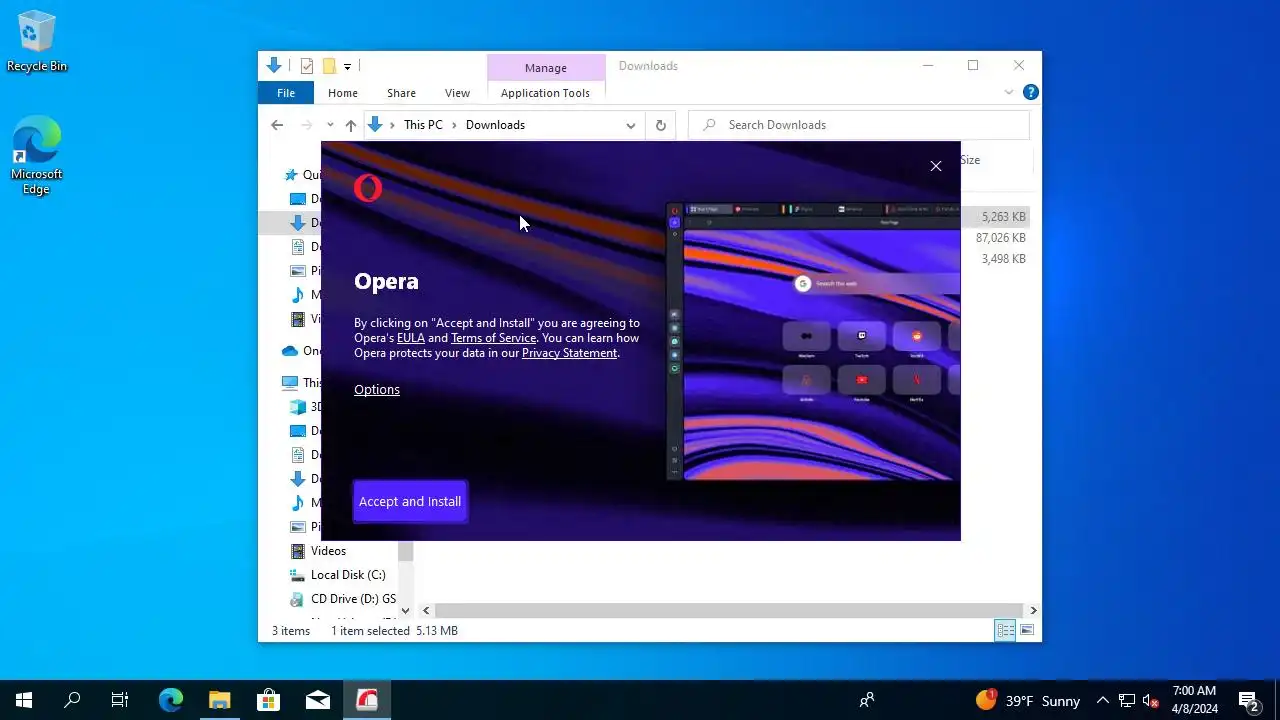Collapse the ribbon with the chevron
Image resolution: width=1280 pixels, height=720 pixels.
tap(1009, 92)
